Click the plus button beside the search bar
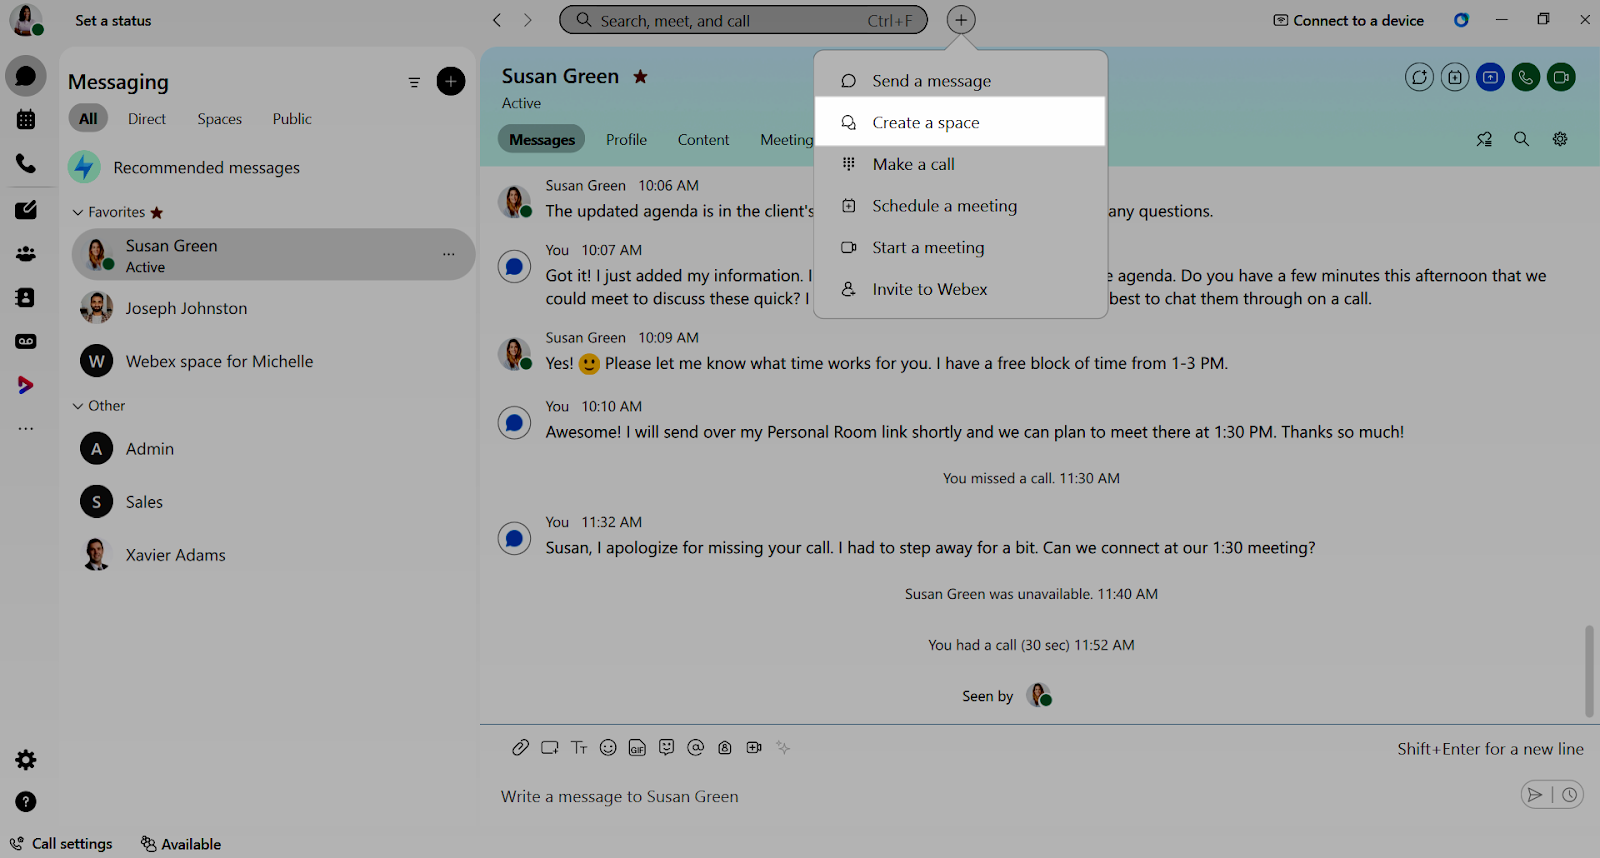Viewport: 1600px width, 858px height. tap(961, 20)
